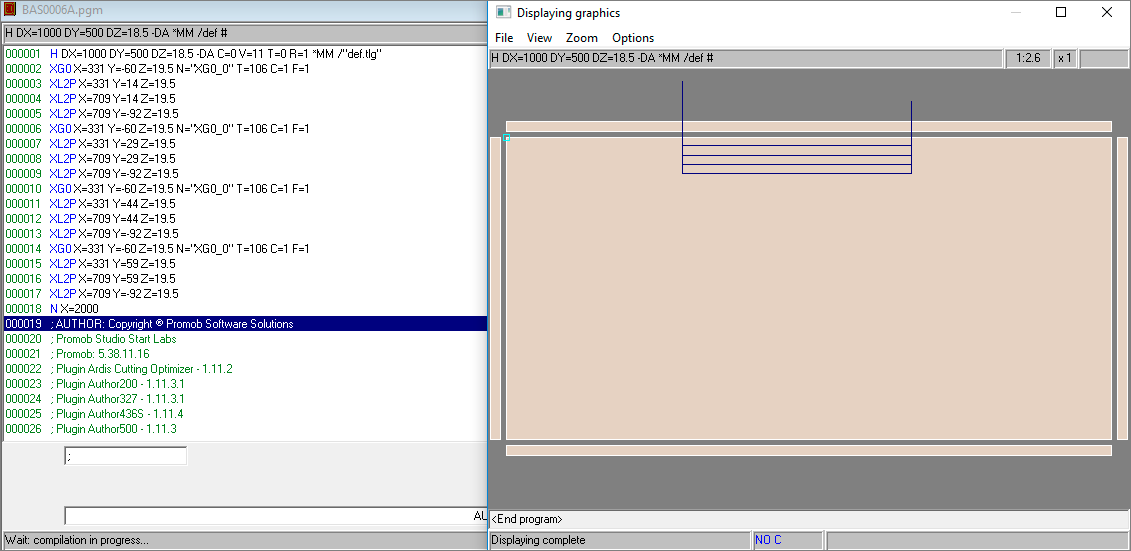
Task: Click the 1:2.6 scale indicator
Action: point(1028,59)
